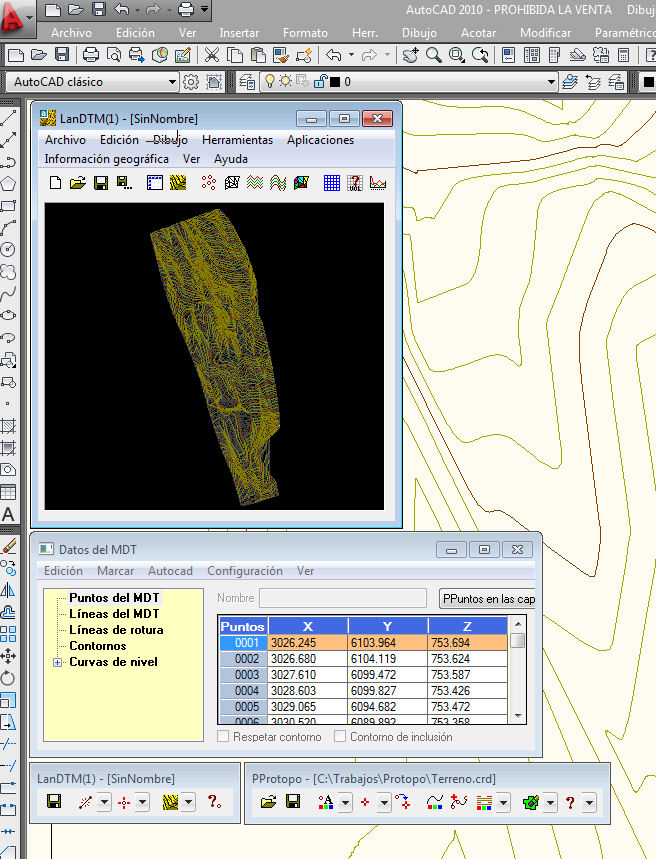The image size is (656, 859).
Task: Open dropdown next to LanDTM yellow contour icon
Action: click(189, 803)
